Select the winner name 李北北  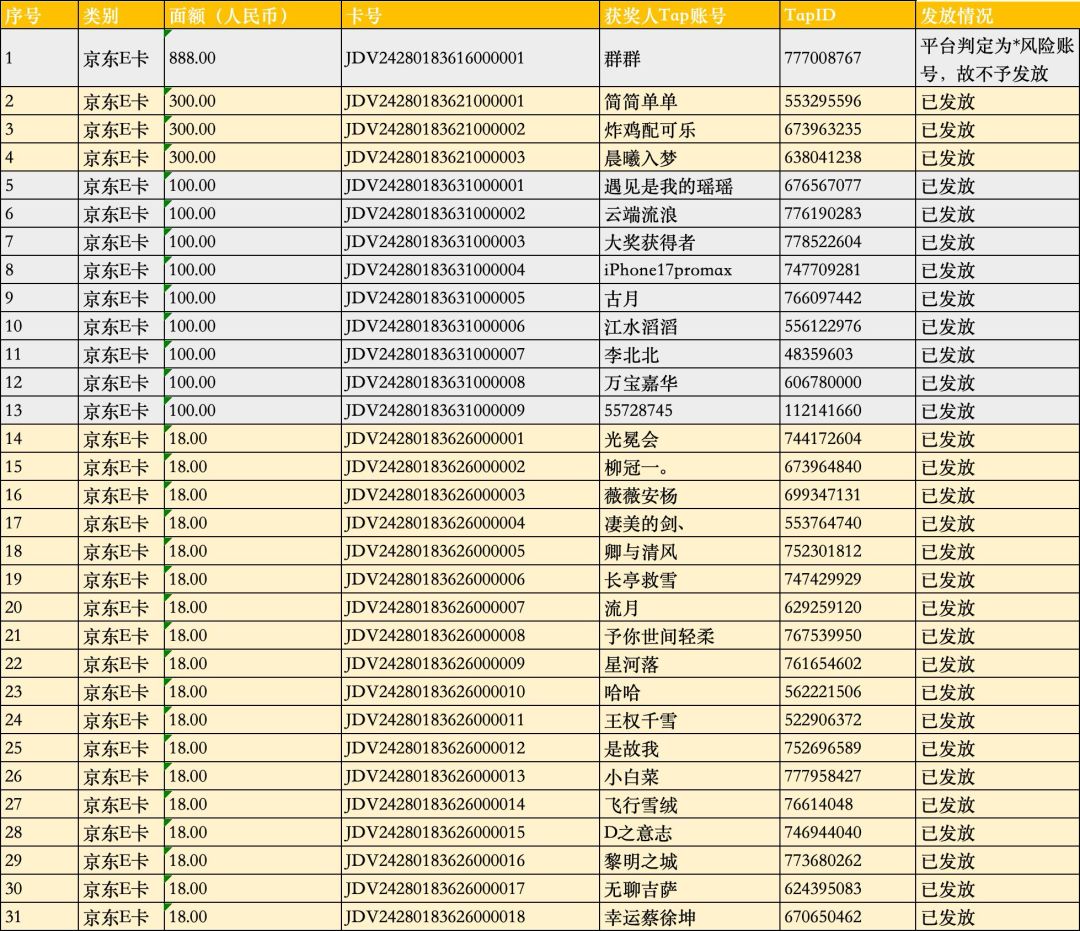click(x=631, y=355)
